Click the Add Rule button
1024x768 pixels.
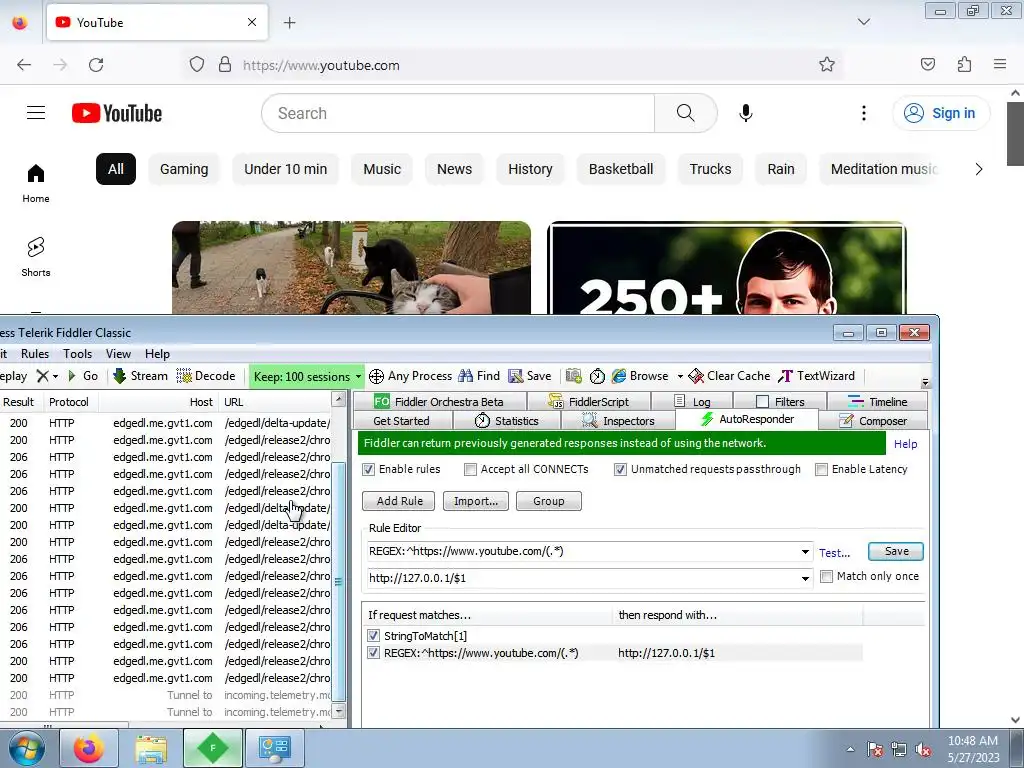(400, 501)
